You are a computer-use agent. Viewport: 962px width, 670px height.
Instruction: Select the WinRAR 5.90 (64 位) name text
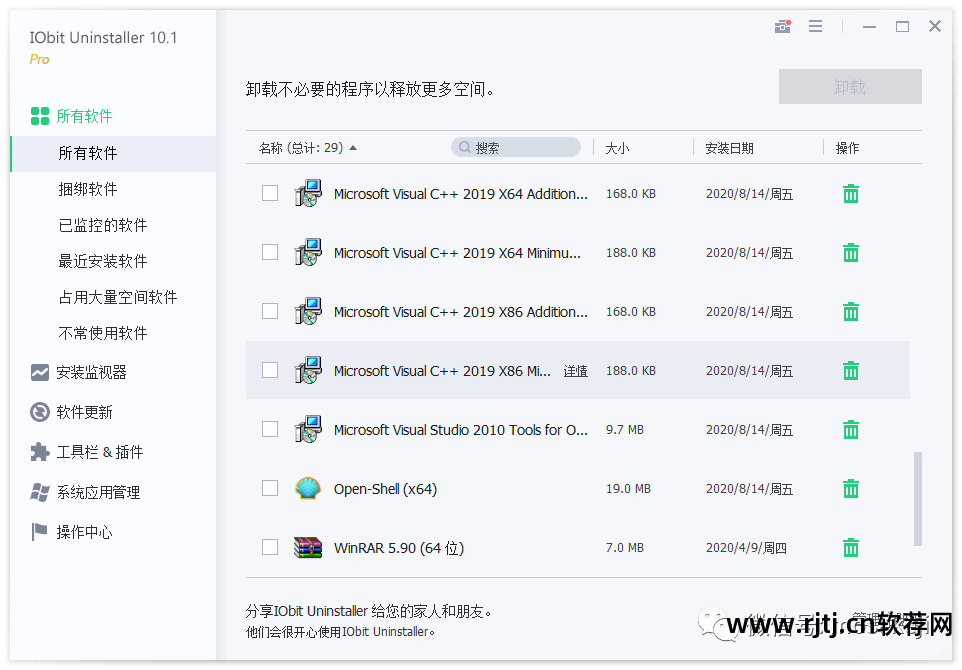[x=399, y=548]
